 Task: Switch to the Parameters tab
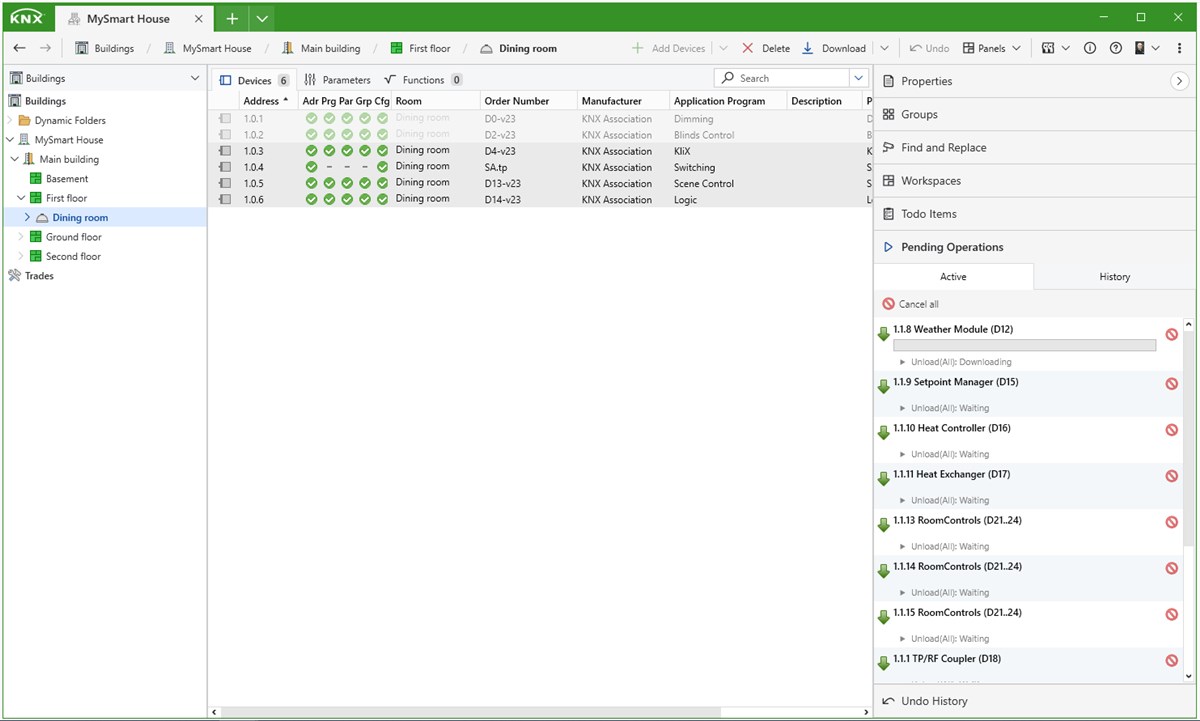click(x=337, y=80)
